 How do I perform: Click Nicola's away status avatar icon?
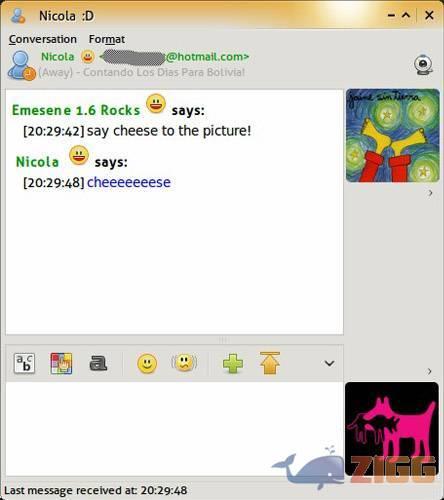click(x=21, y=66)
